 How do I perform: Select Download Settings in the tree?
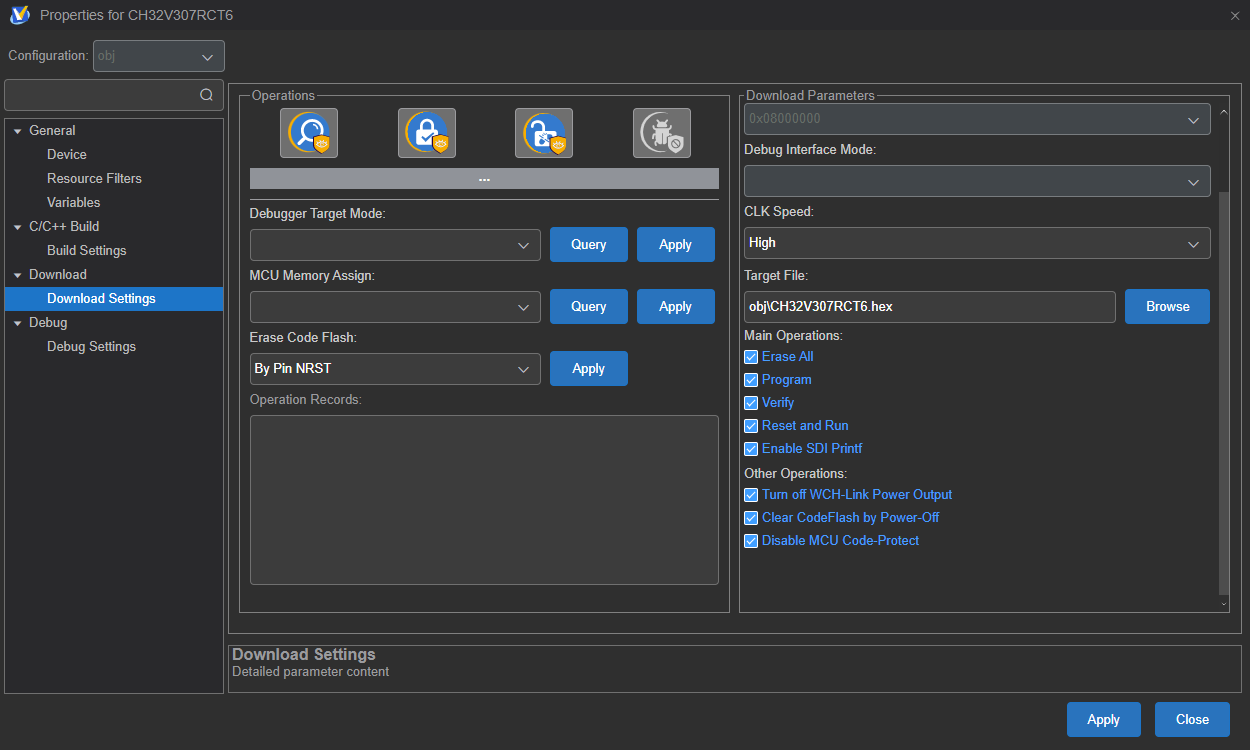[x=114, y=299]
